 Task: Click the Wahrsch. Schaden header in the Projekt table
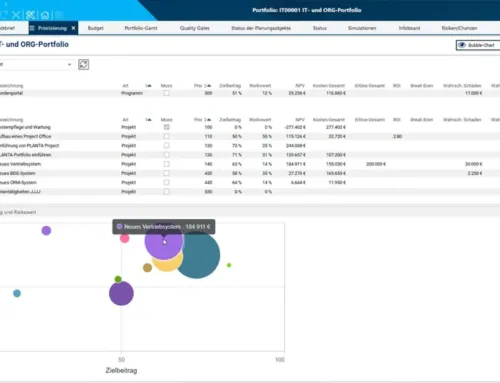pyautogui.click(x=462, y=120)
